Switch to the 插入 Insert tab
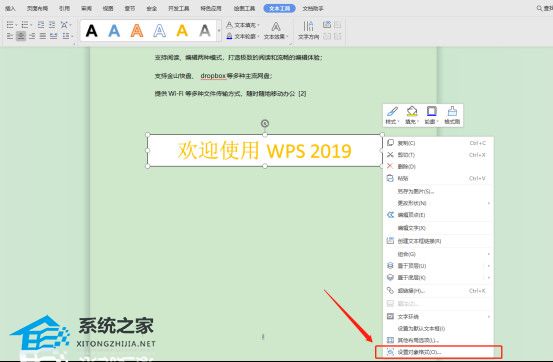The height and width of the screenshot is (362, 553). [10, 8]
